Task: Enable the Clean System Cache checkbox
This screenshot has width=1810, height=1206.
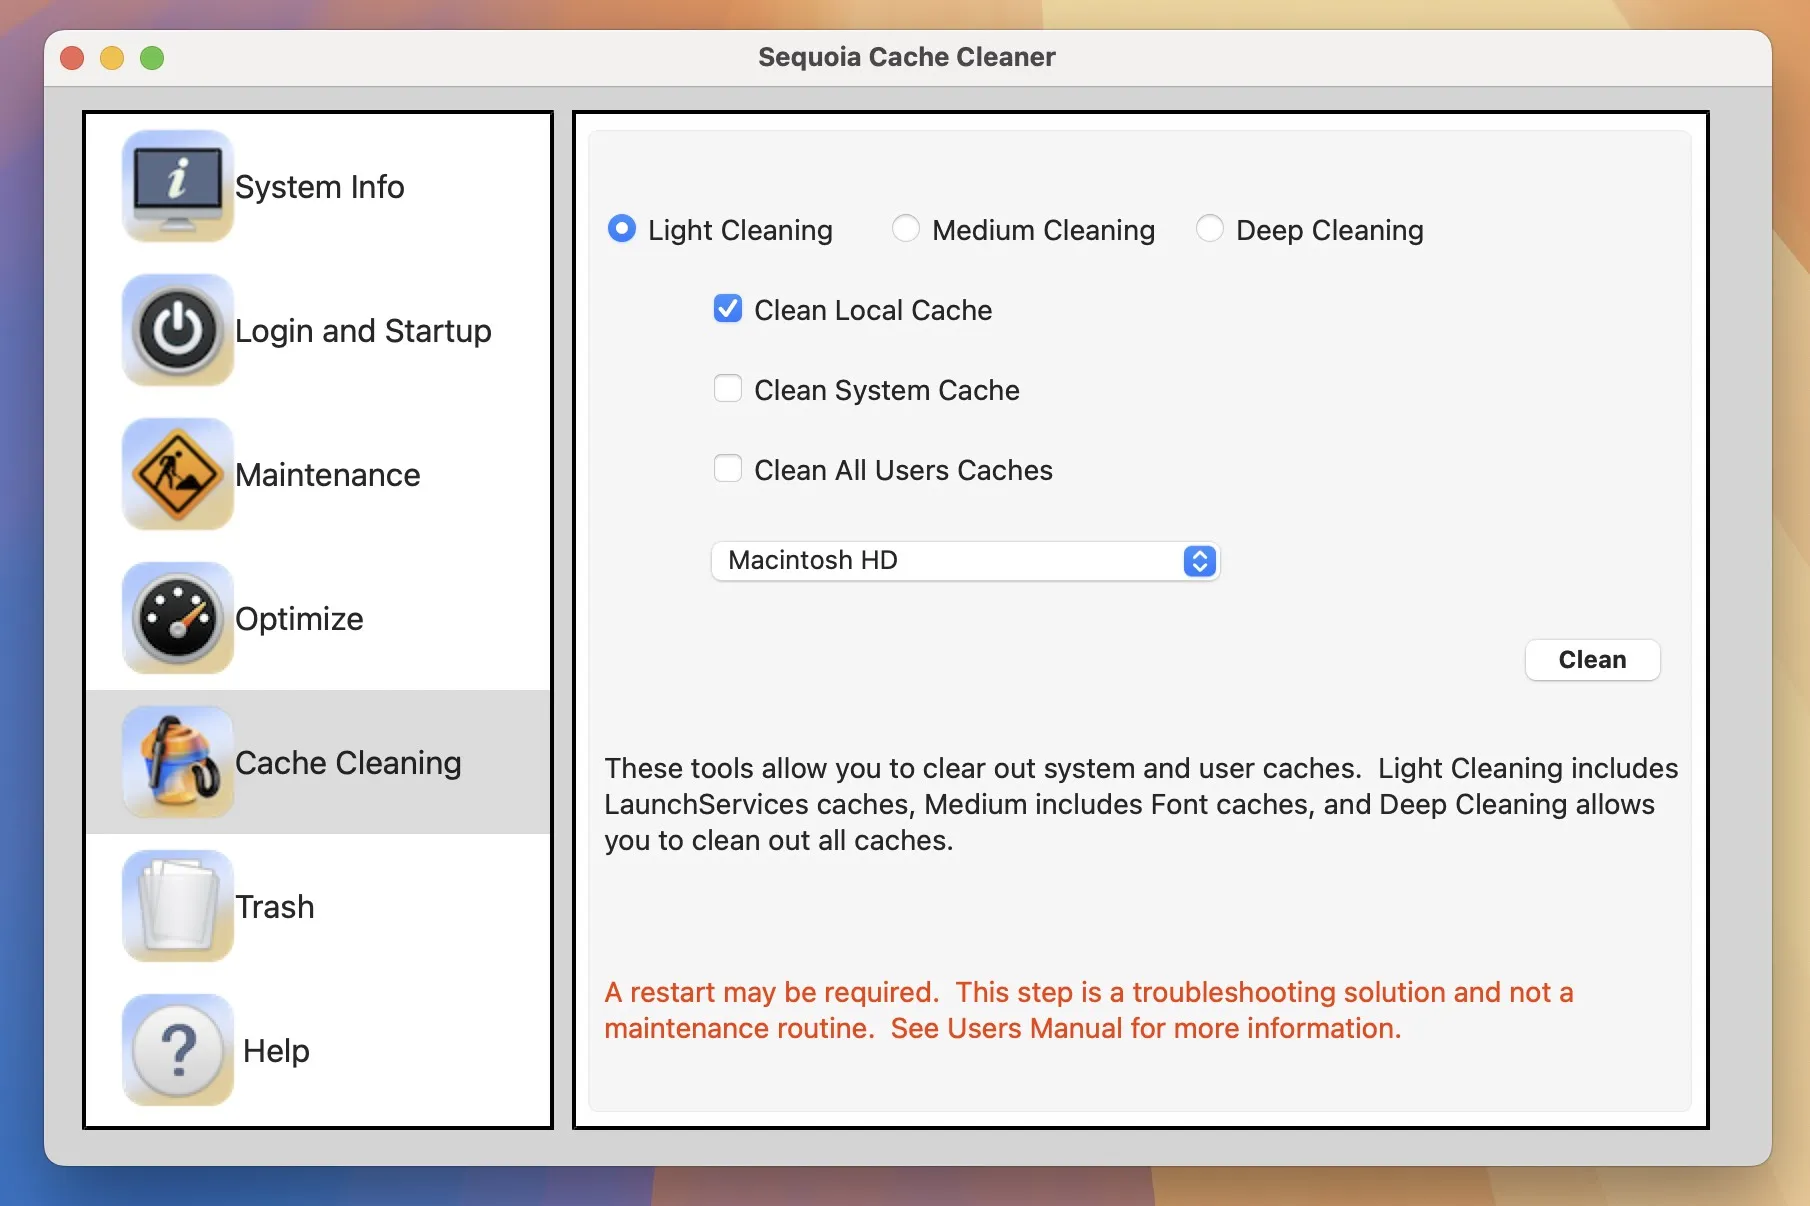Action: 728,389
